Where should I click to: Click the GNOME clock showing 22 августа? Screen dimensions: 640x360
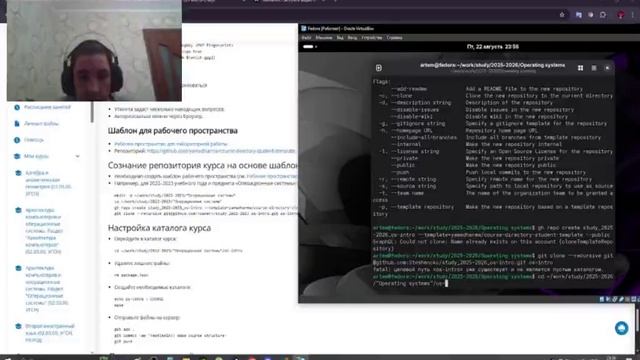493,47
